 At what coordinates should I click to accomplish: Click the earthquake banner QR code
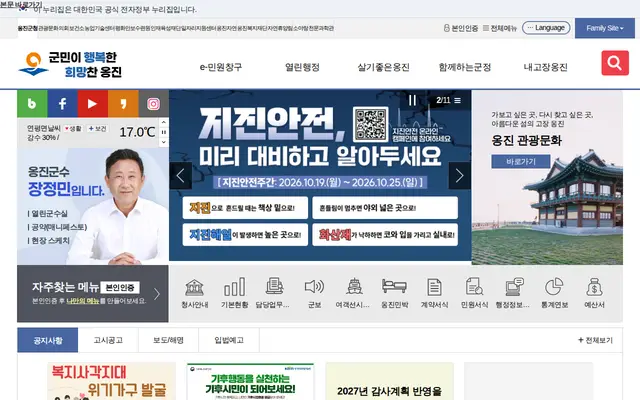tap(371, 124)
